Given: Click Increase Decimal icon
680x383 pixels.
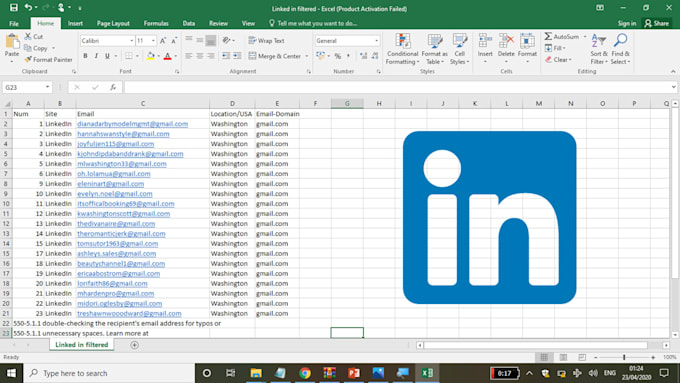Looking at the screenshot, I should pos(363,56).
